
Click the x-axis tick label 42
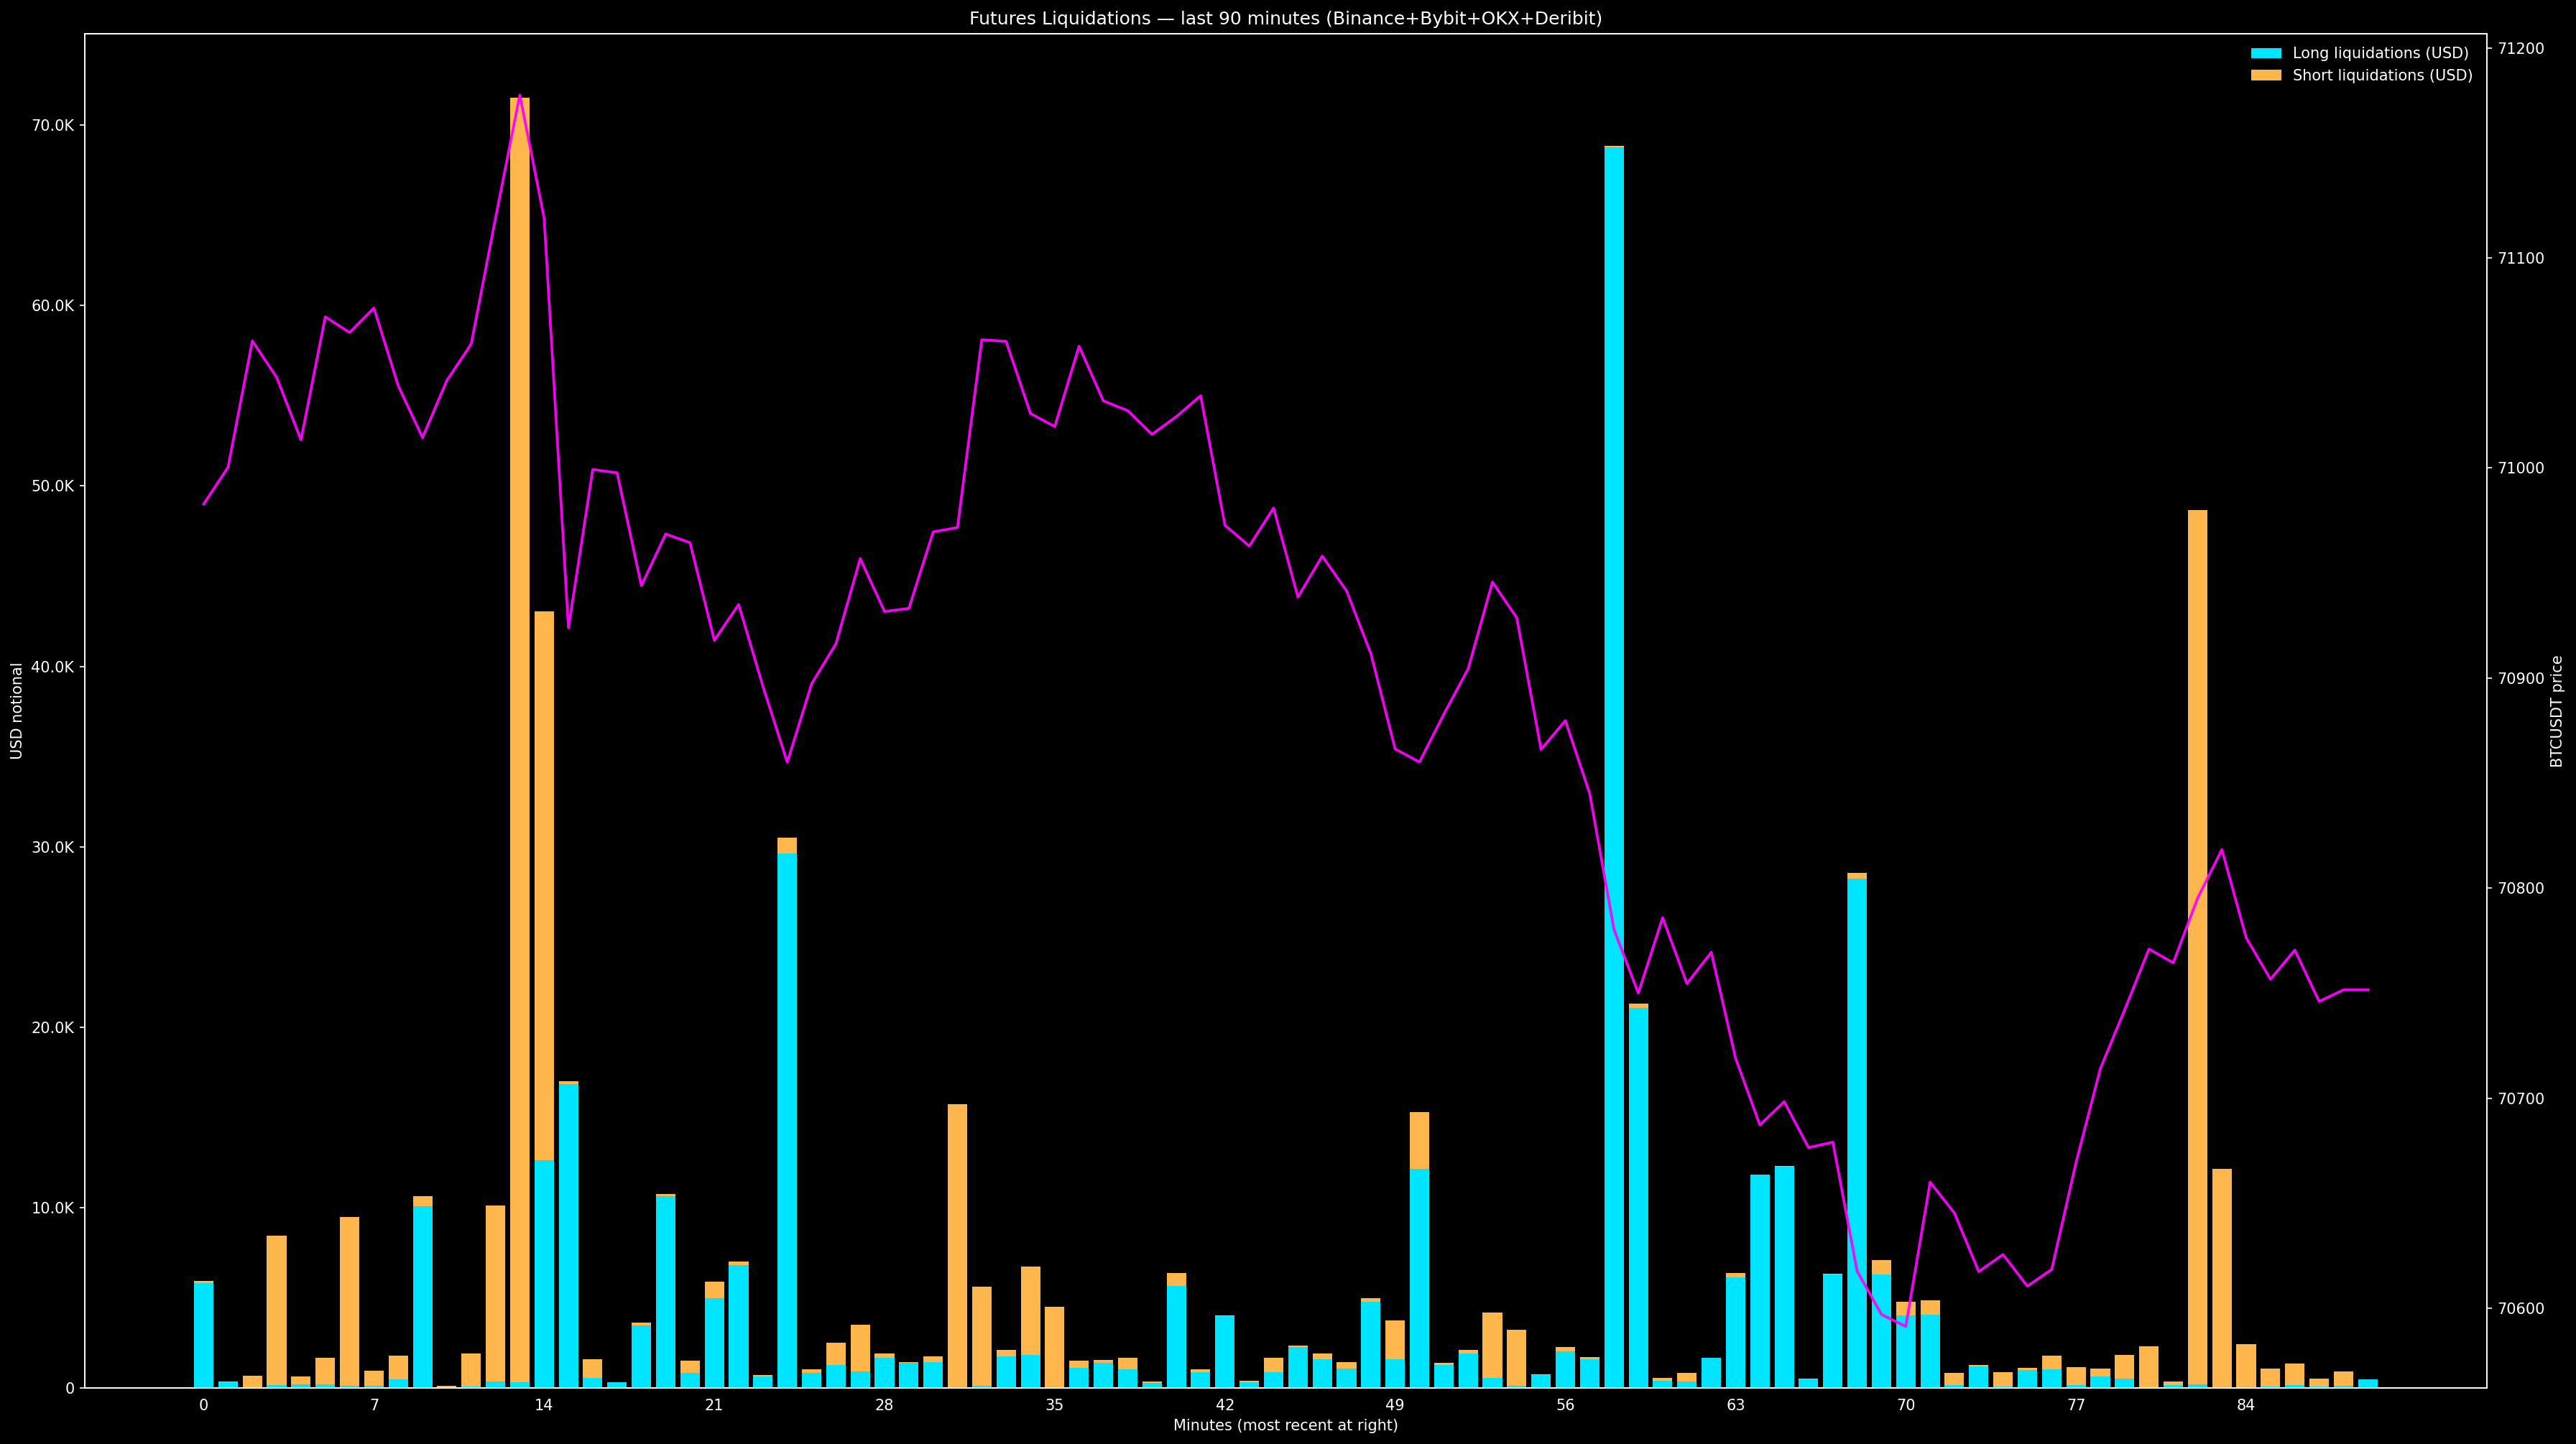pyautogui.click(x=1225, y=1405)
